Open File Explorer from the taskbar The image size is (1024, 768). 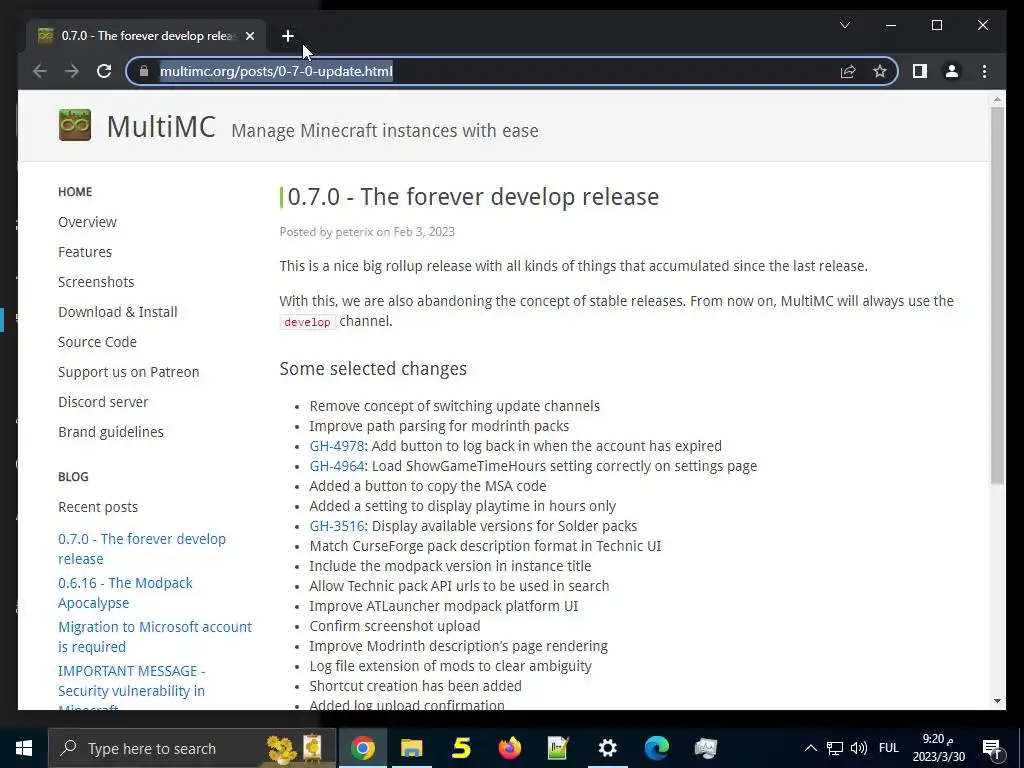411,748
